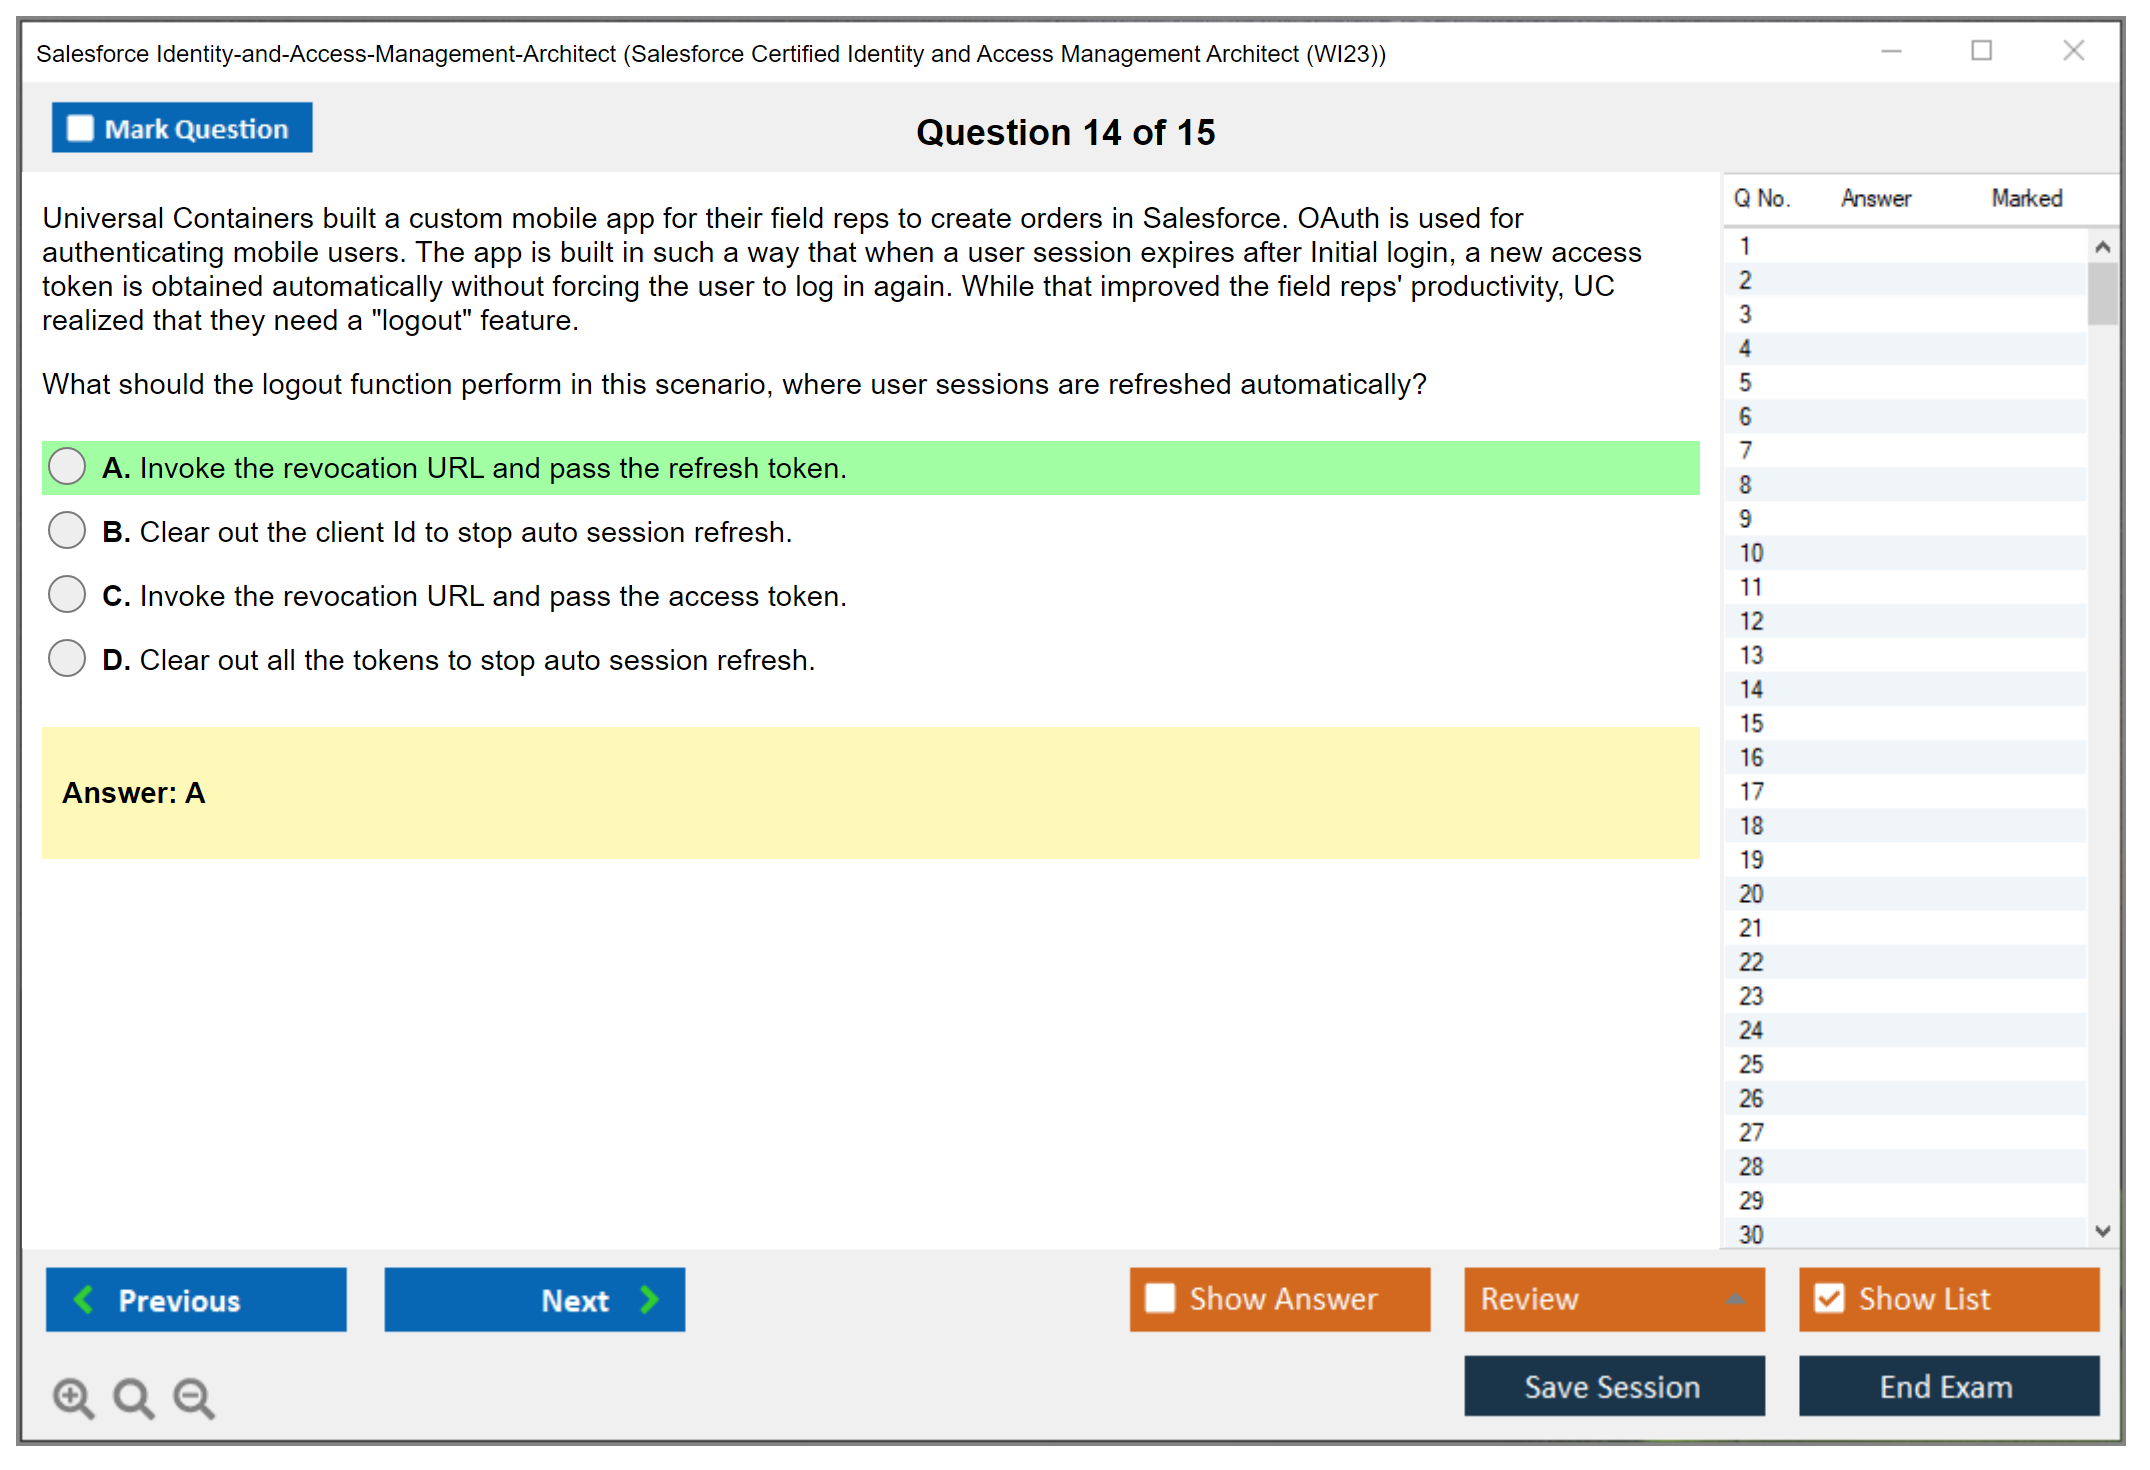The width and height of the screenshot is (2150, 1470).
Task: Choose option D clear out all tokens
Action: coord(67,659)
